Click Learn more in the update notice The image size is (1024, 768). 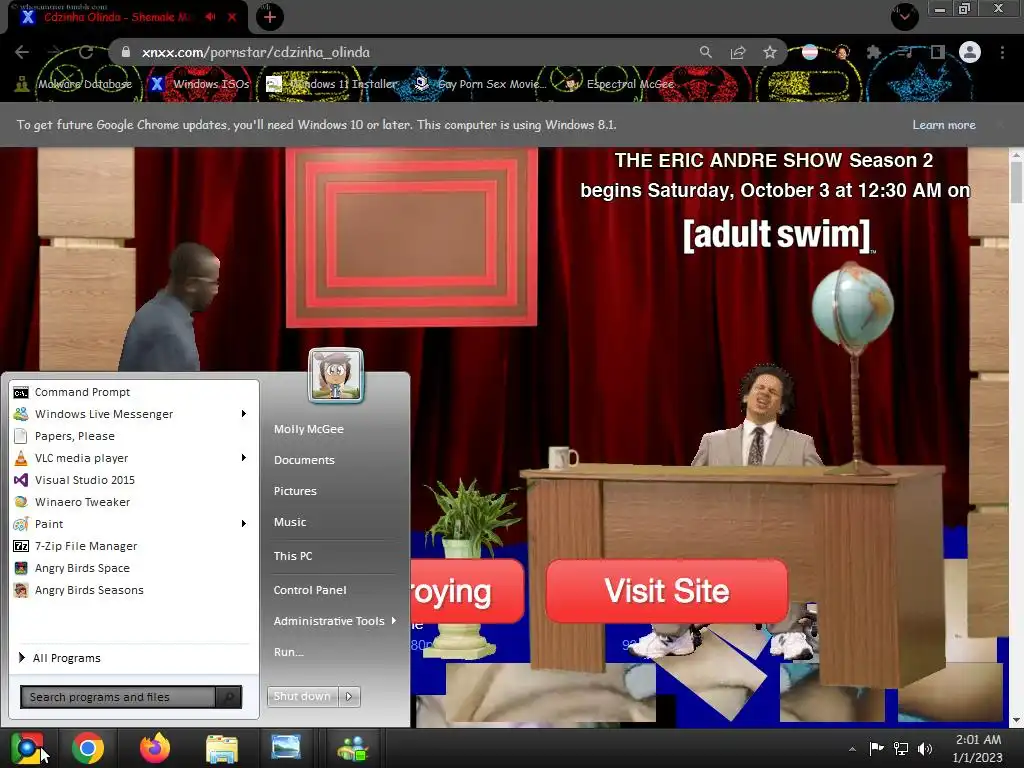[x=944, y=125]
